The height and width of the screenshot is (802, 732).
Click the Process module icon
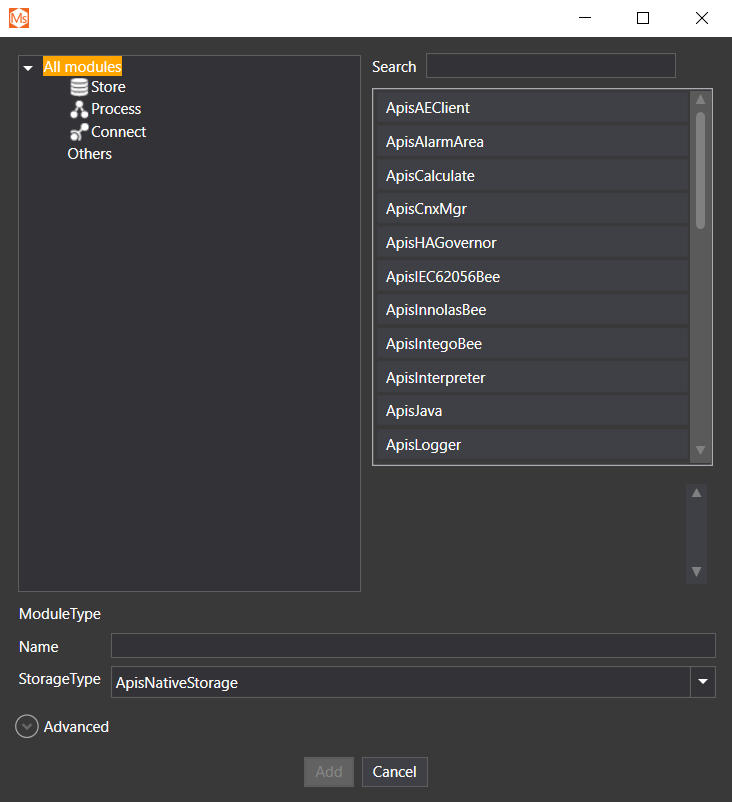coord(79,110)
